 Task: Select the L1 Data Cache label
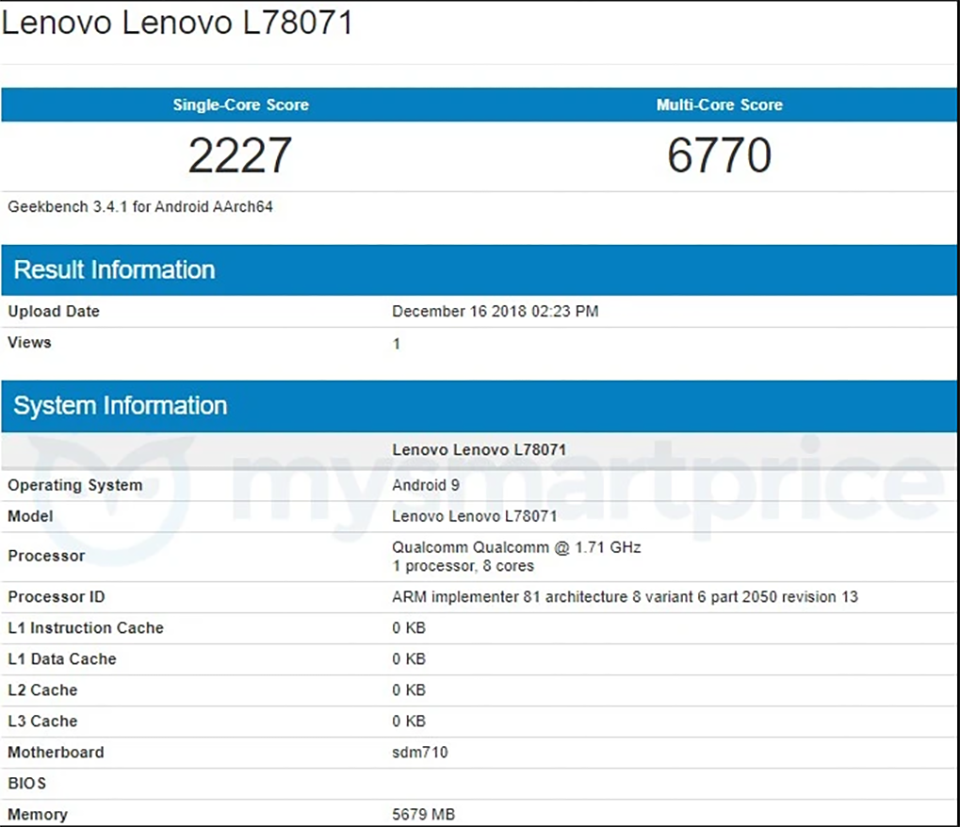point(62,659)
